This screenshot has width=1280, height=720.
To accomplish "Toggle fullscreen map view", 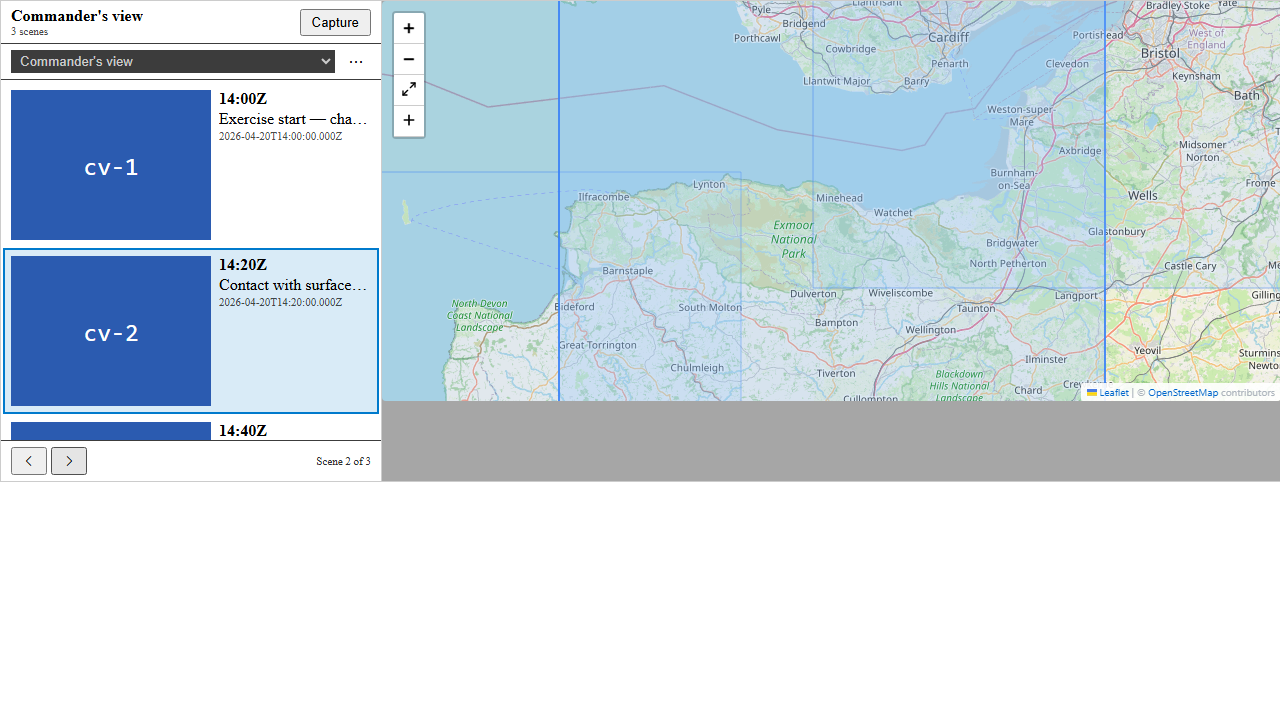I will (408, 90).
